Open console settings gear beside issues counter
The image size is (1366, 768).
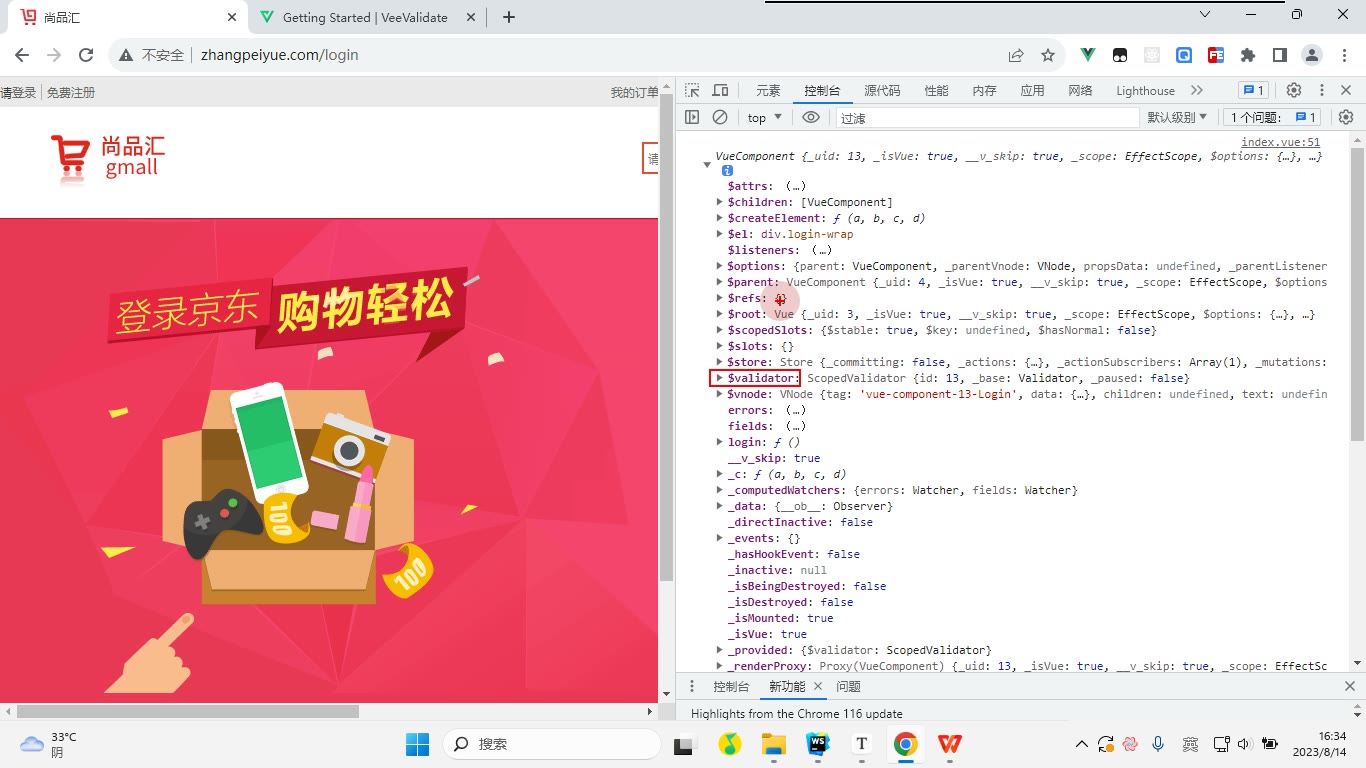pos(1346,117)
